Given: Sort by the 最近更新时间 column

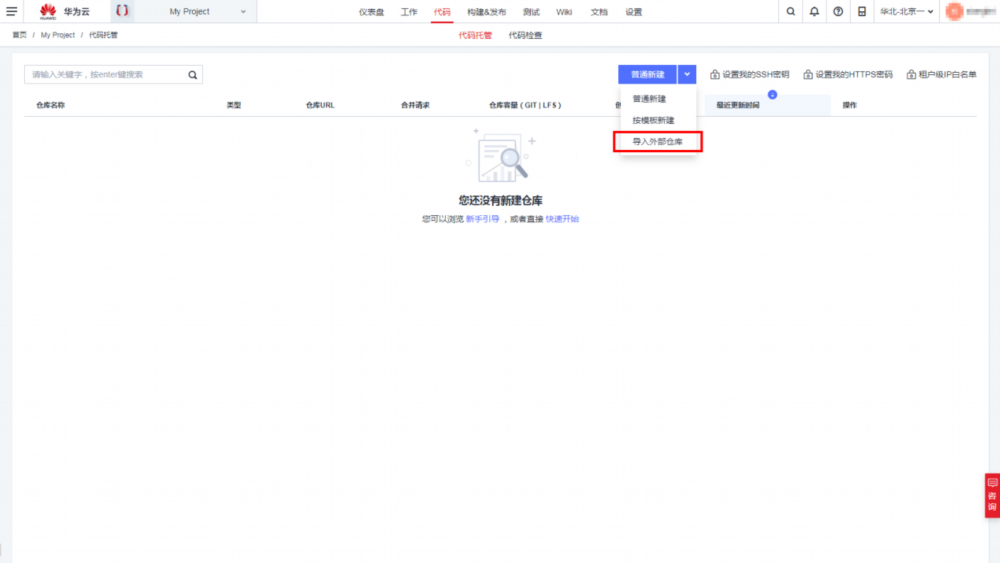Looking at the screenshot, I should coord(738,105).
